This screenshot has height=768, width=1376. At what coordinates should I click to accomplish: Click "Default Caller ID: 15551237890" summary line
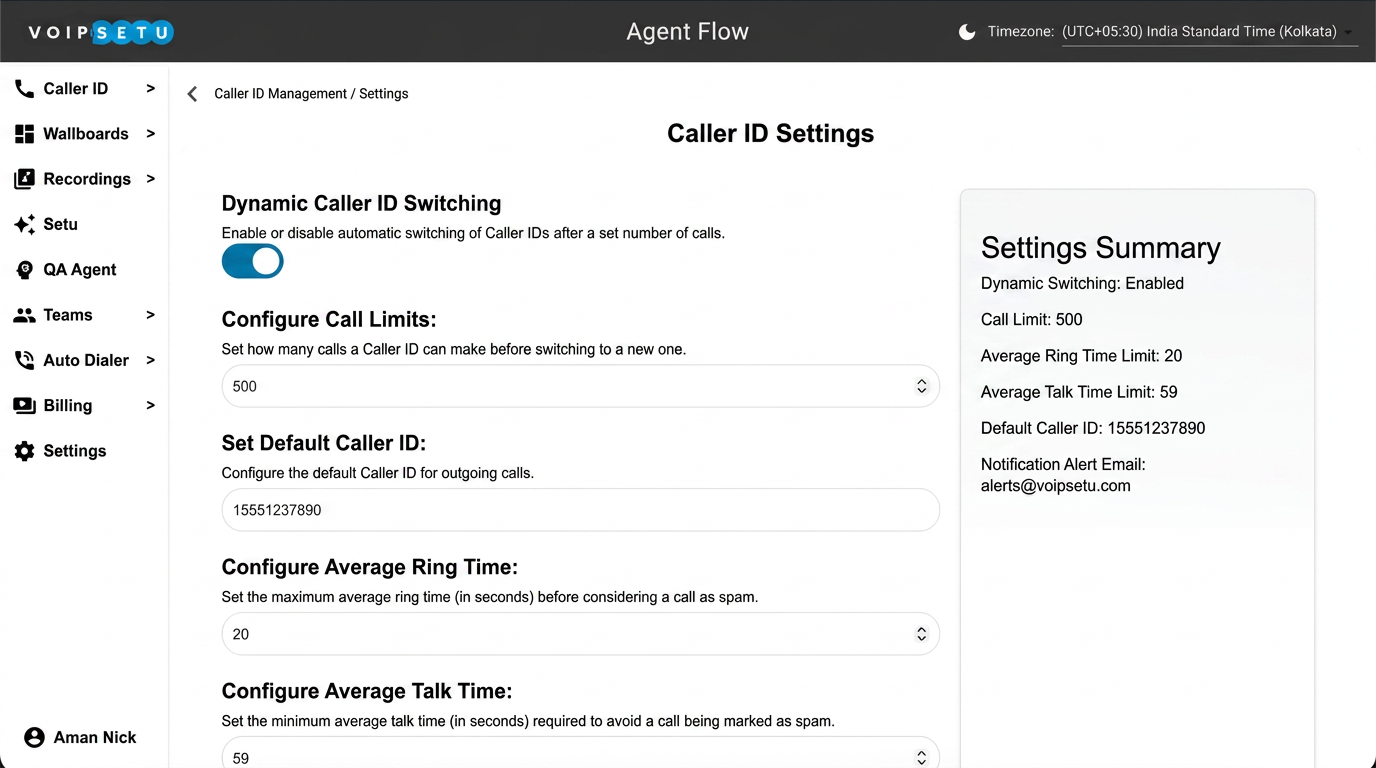[x=1093, y=428]
